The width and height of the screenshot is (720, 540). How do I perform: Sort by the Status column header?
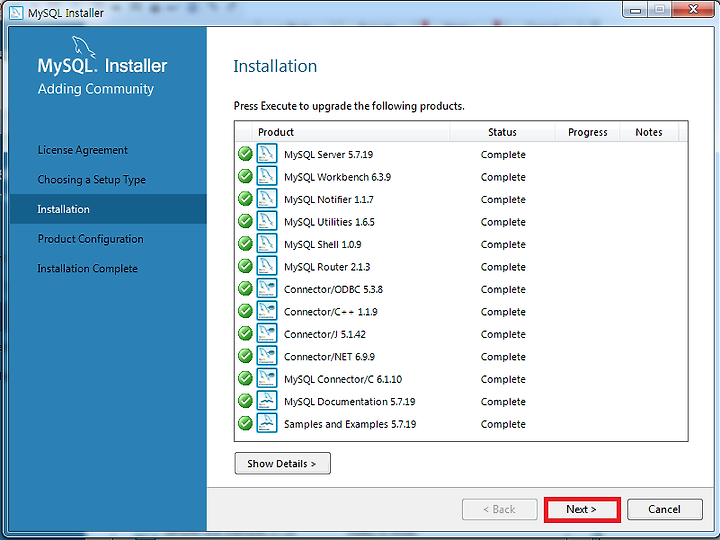coord(502,132)
